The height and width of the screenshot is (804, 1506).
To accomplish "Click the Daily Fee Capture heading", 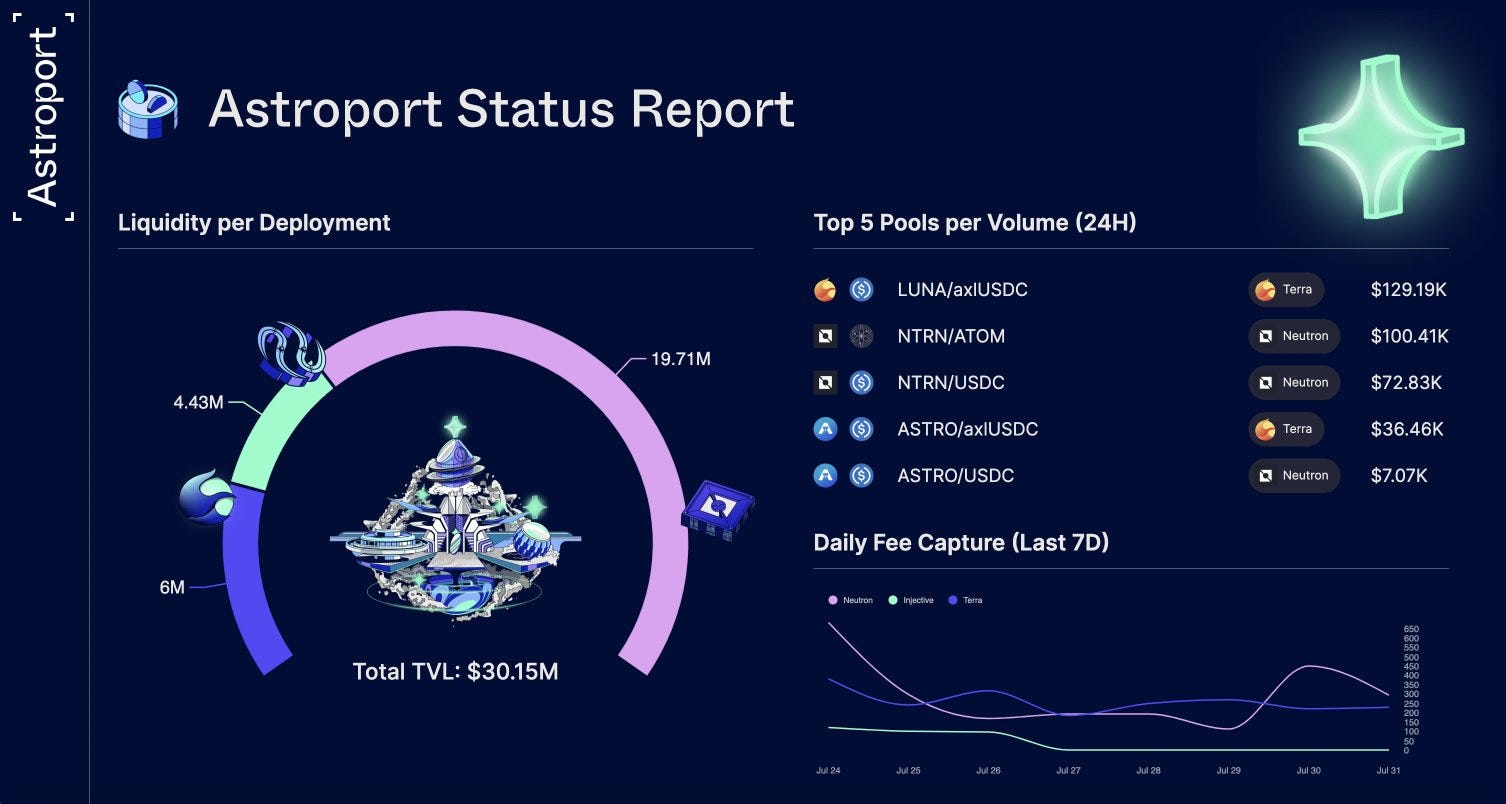I will pos(961,543).
